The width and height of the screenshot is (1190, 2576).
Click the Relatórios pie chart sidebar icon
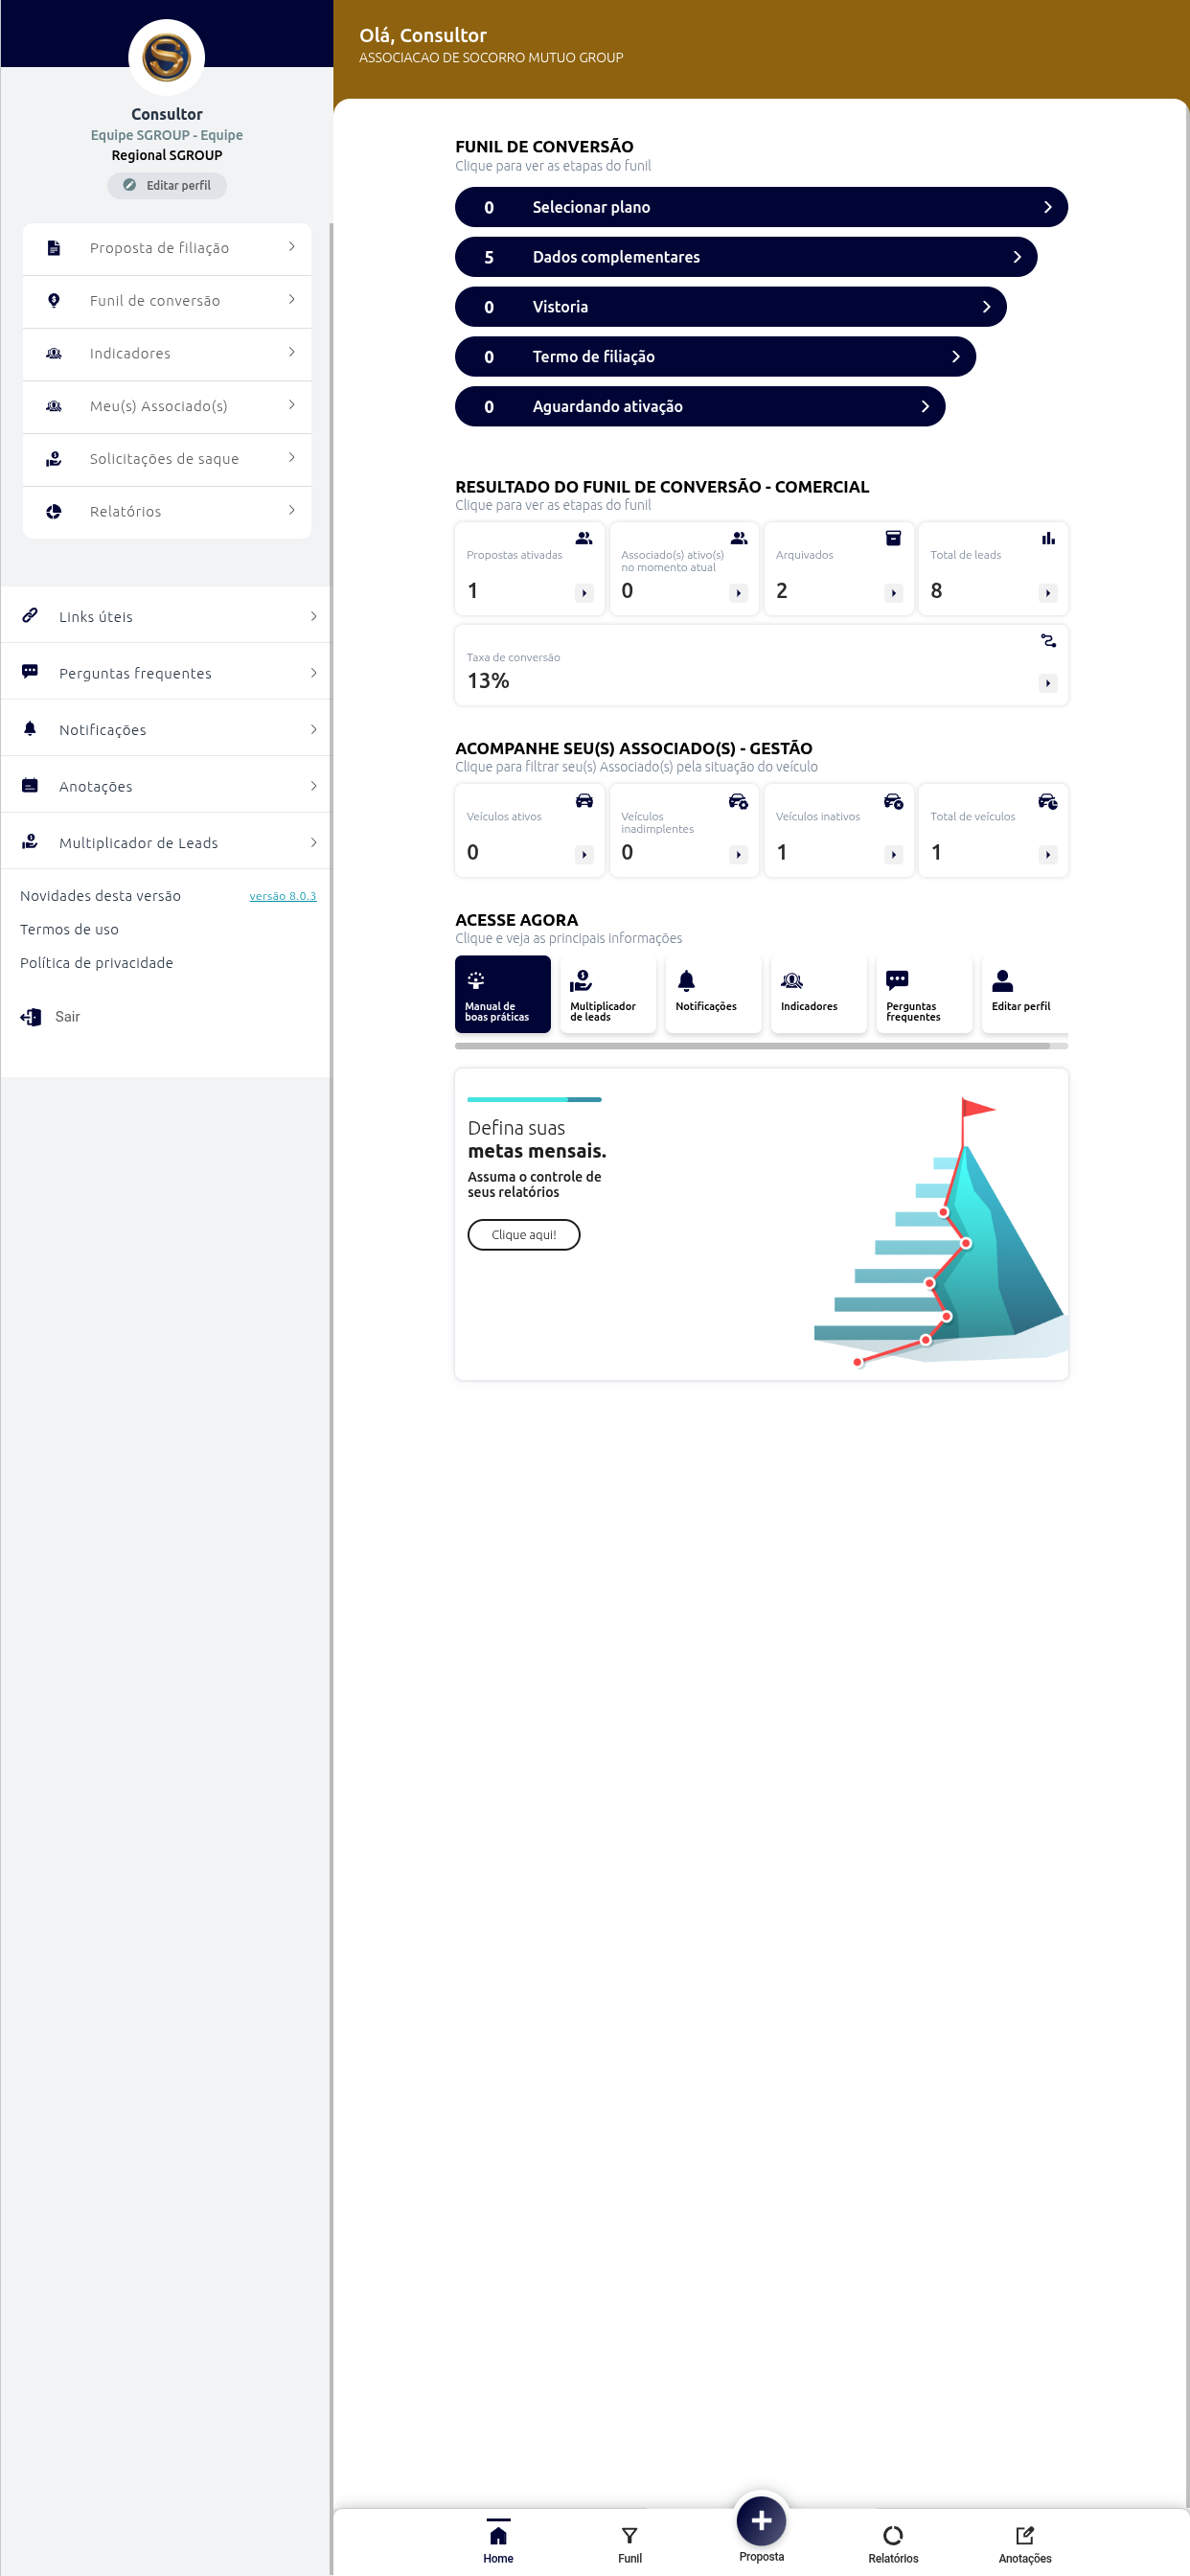pos(54,511)
